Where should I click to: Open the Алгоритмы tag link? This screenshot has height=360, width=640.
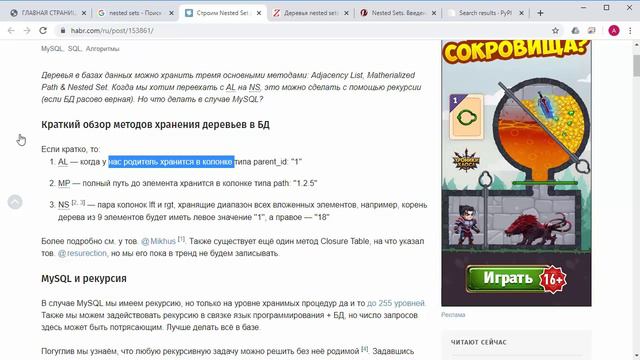pyautogui.click(x=102, y=49)
